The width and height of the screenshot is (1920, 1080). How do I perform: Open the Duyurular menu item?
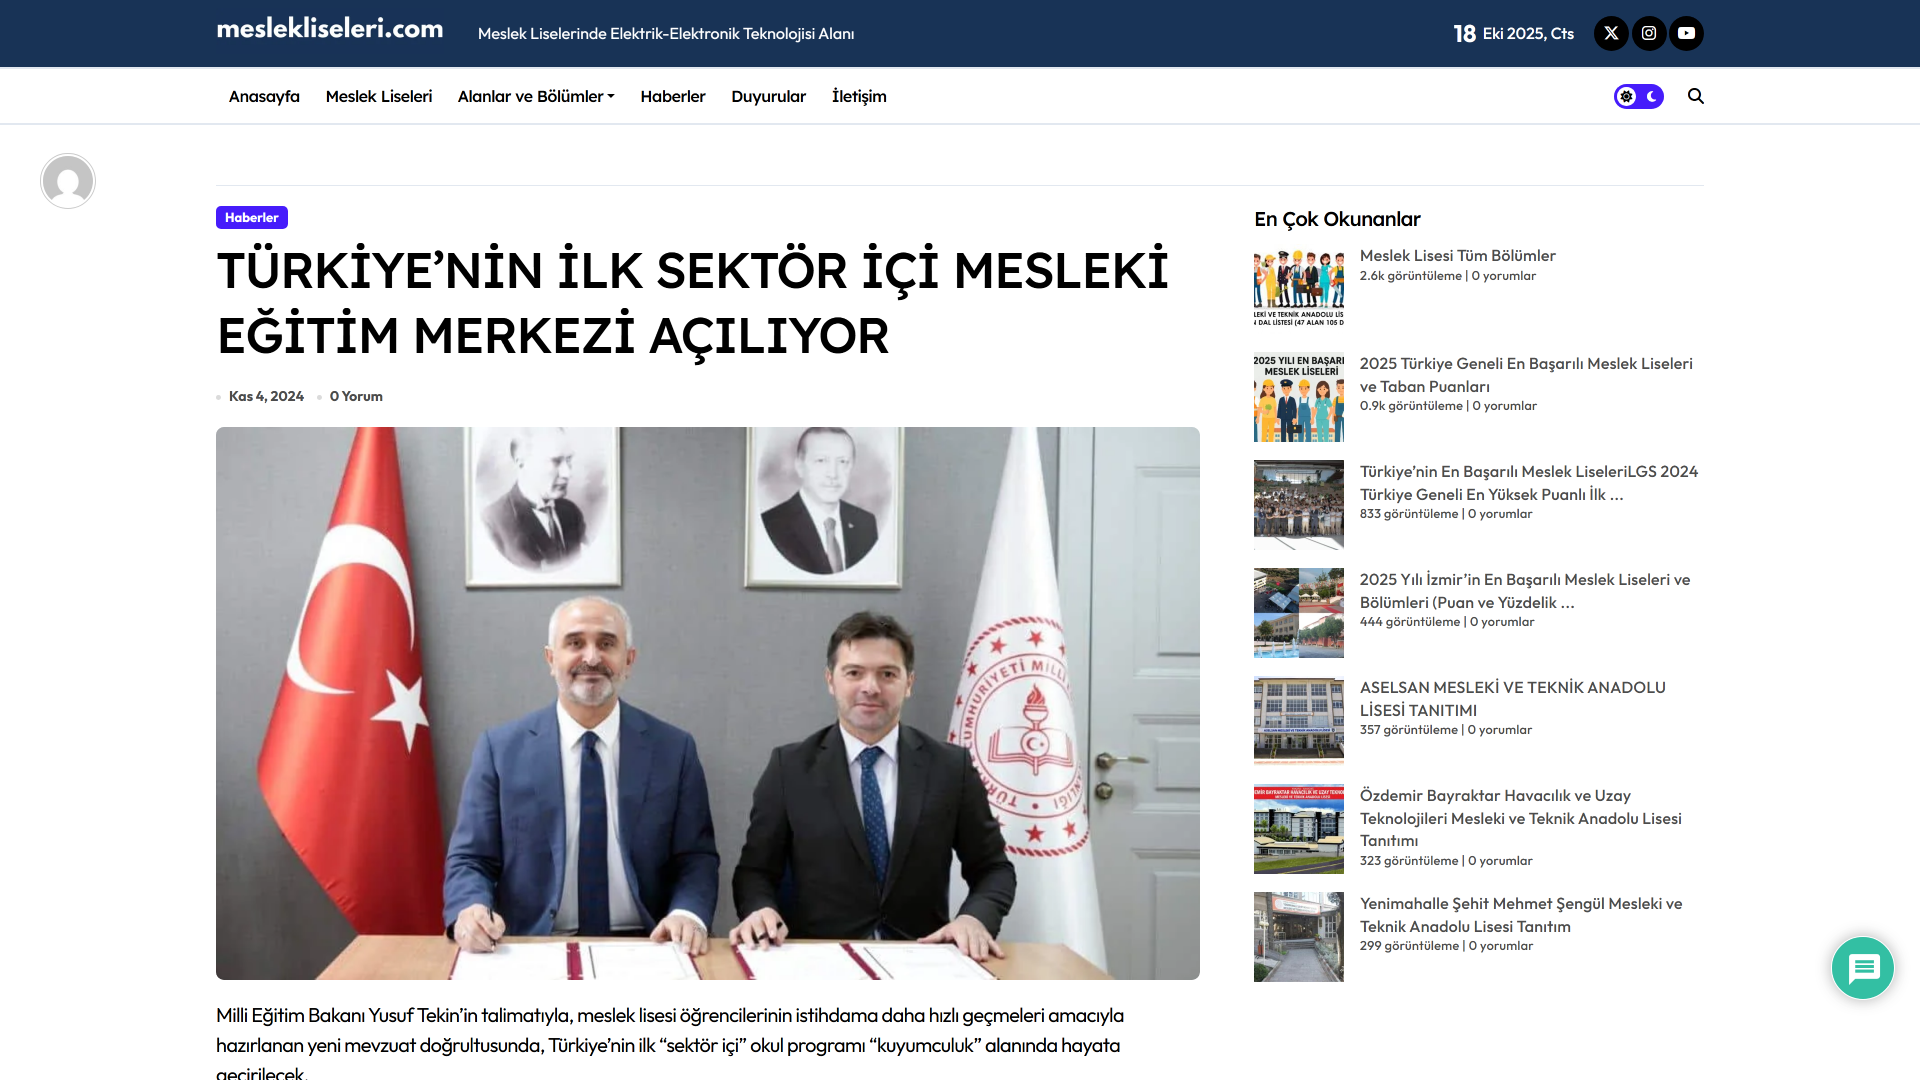point(768,96)
